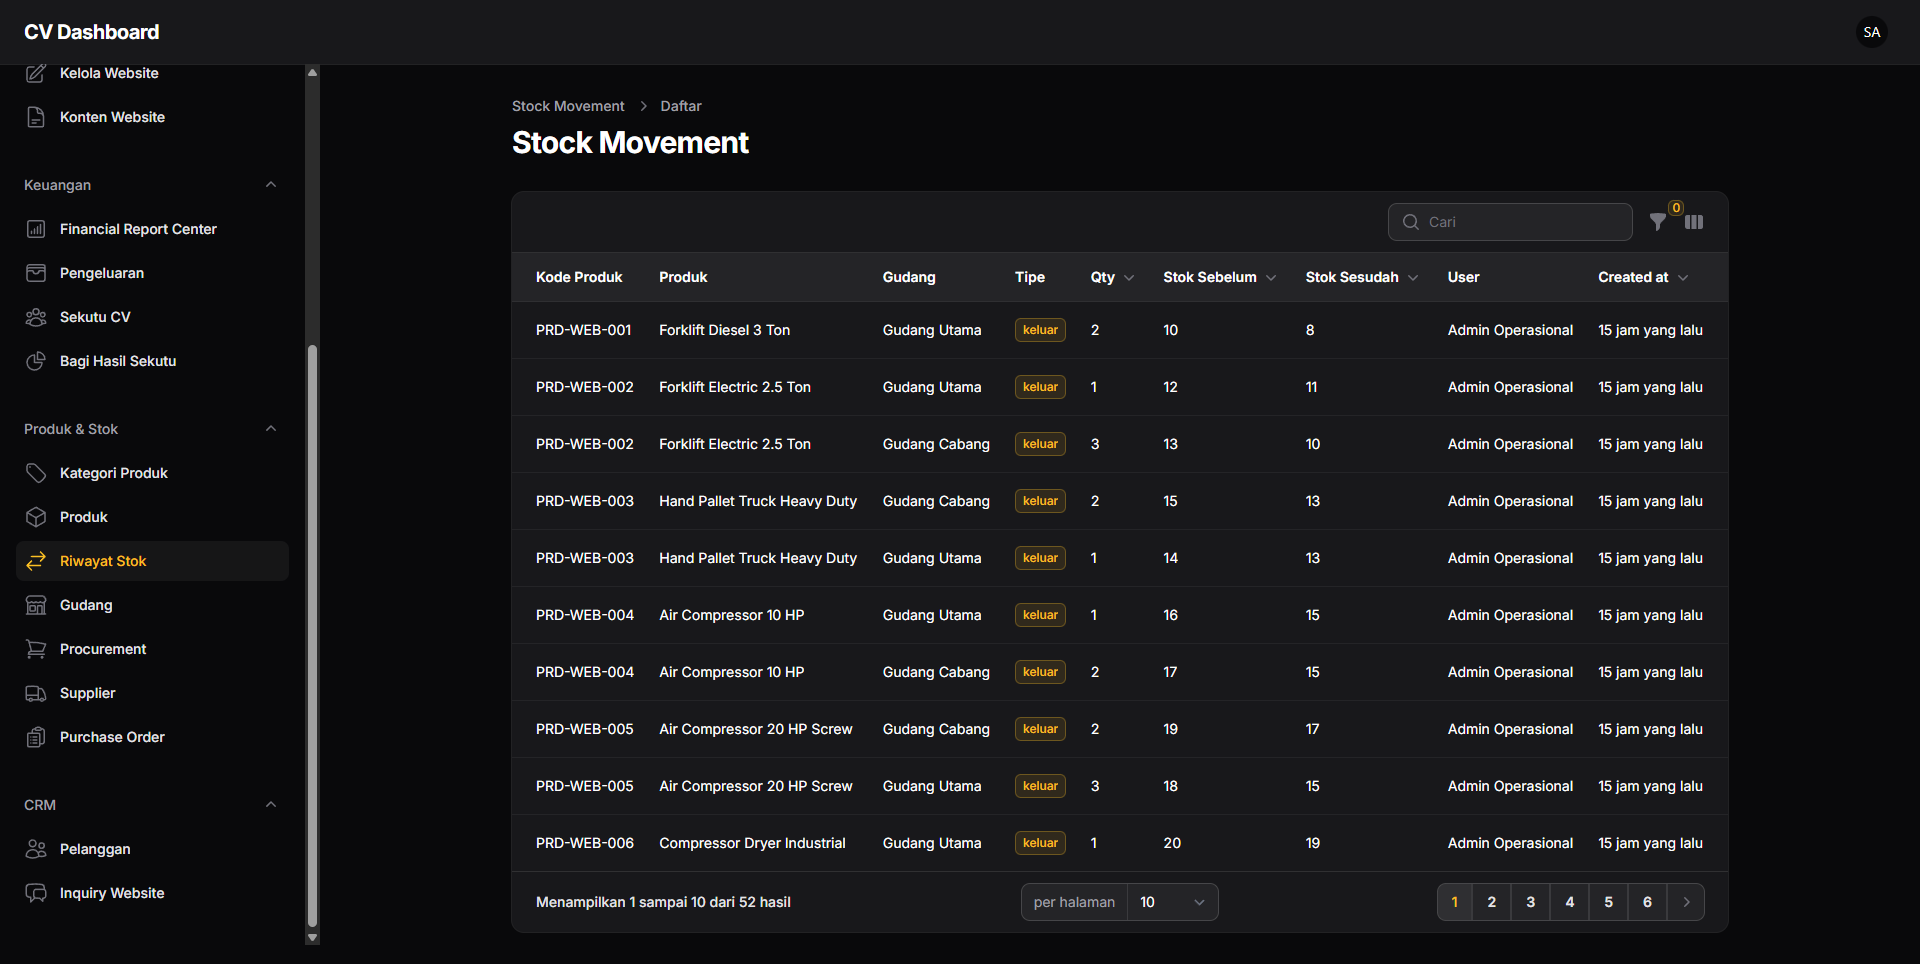Go to page 3 of results
Image resolution: width=1920 pixels, height=964 pixels.
click(1530, 902)
